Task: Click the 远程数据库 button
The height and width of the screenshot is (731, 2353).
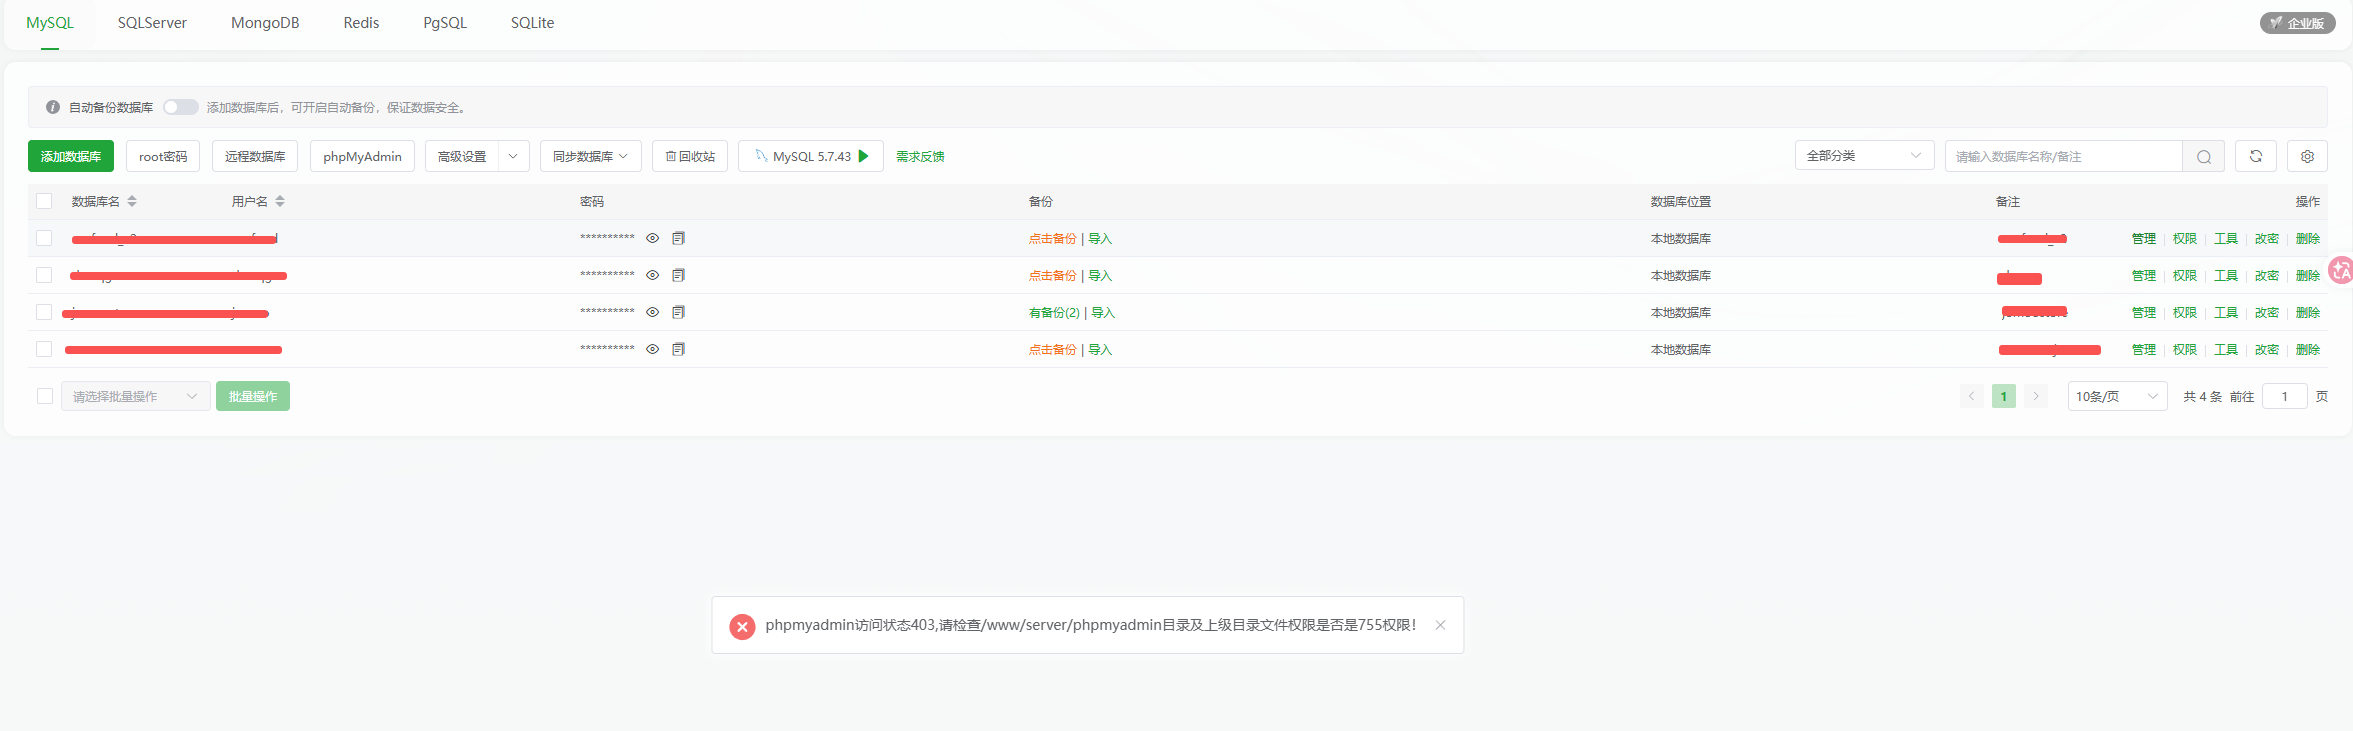Action: coord(255,156)
